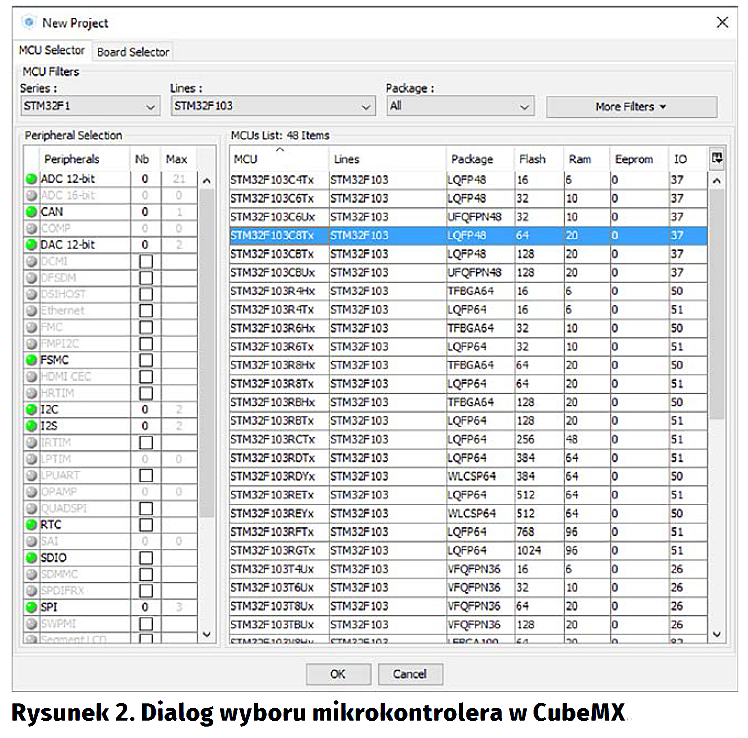The width and height of the screenshot is (748, 738).
Task: Open the column chooser icon in table header
Action: [x=716, y=158]
